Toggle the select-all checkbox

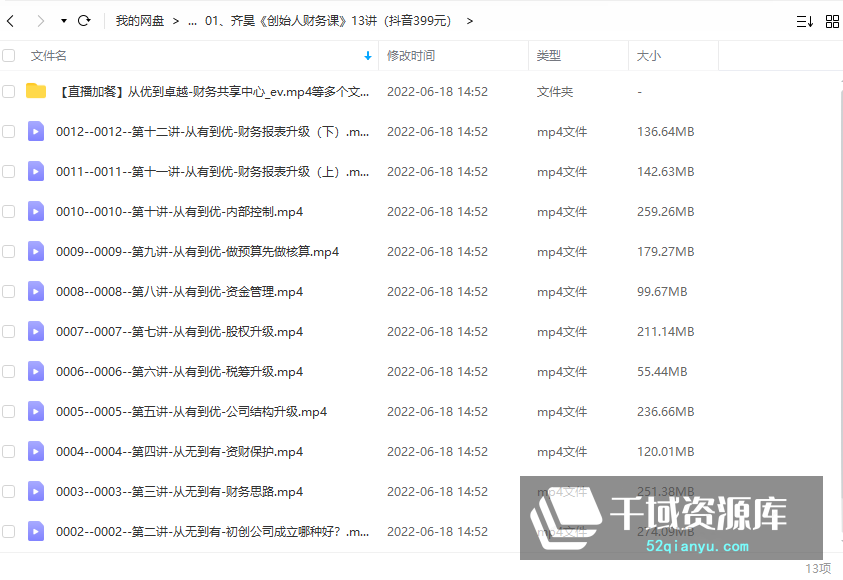pyautogui.click(x=9, y=55)
